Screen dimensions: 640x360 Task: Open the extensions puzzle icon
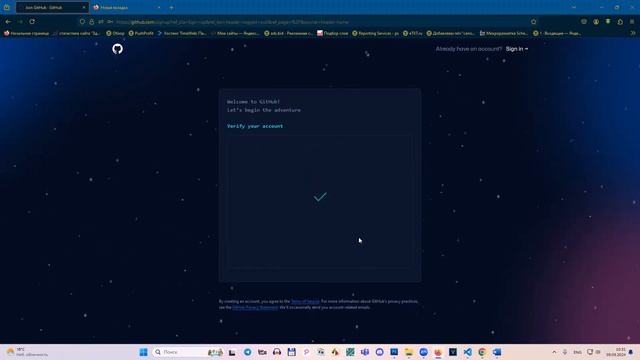(x=620, y=22)
